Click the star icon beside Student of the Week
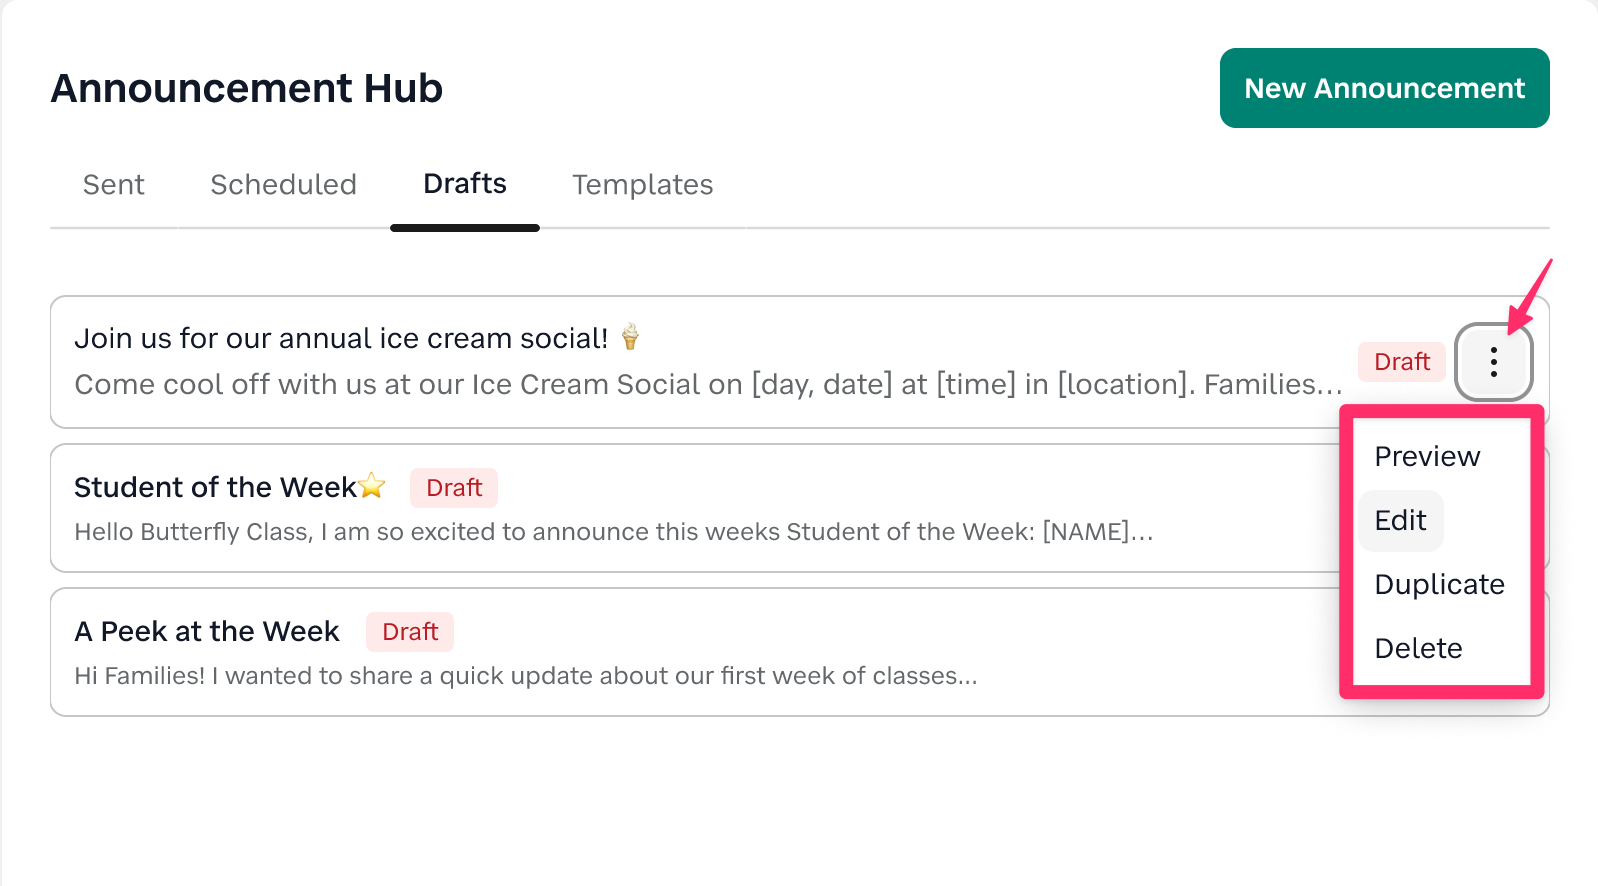Viewport: 1598px width, 886px height. coord(372,486)
